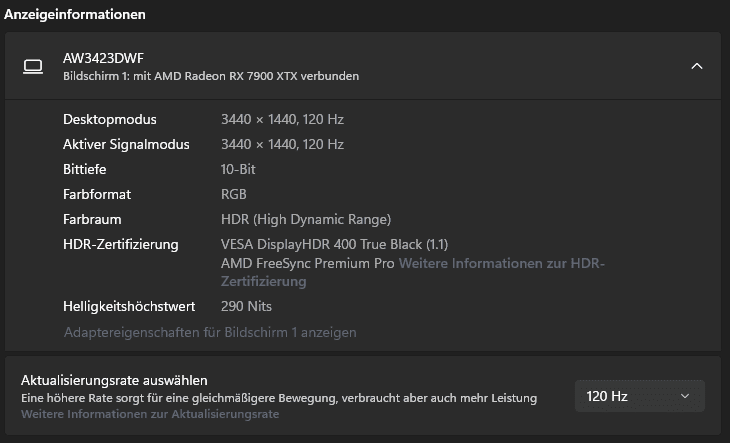Open the 120 Hz refresh rate dropdown
Image resolution: width=730 pixels, height=443 pixels.
tap(639, 396)
